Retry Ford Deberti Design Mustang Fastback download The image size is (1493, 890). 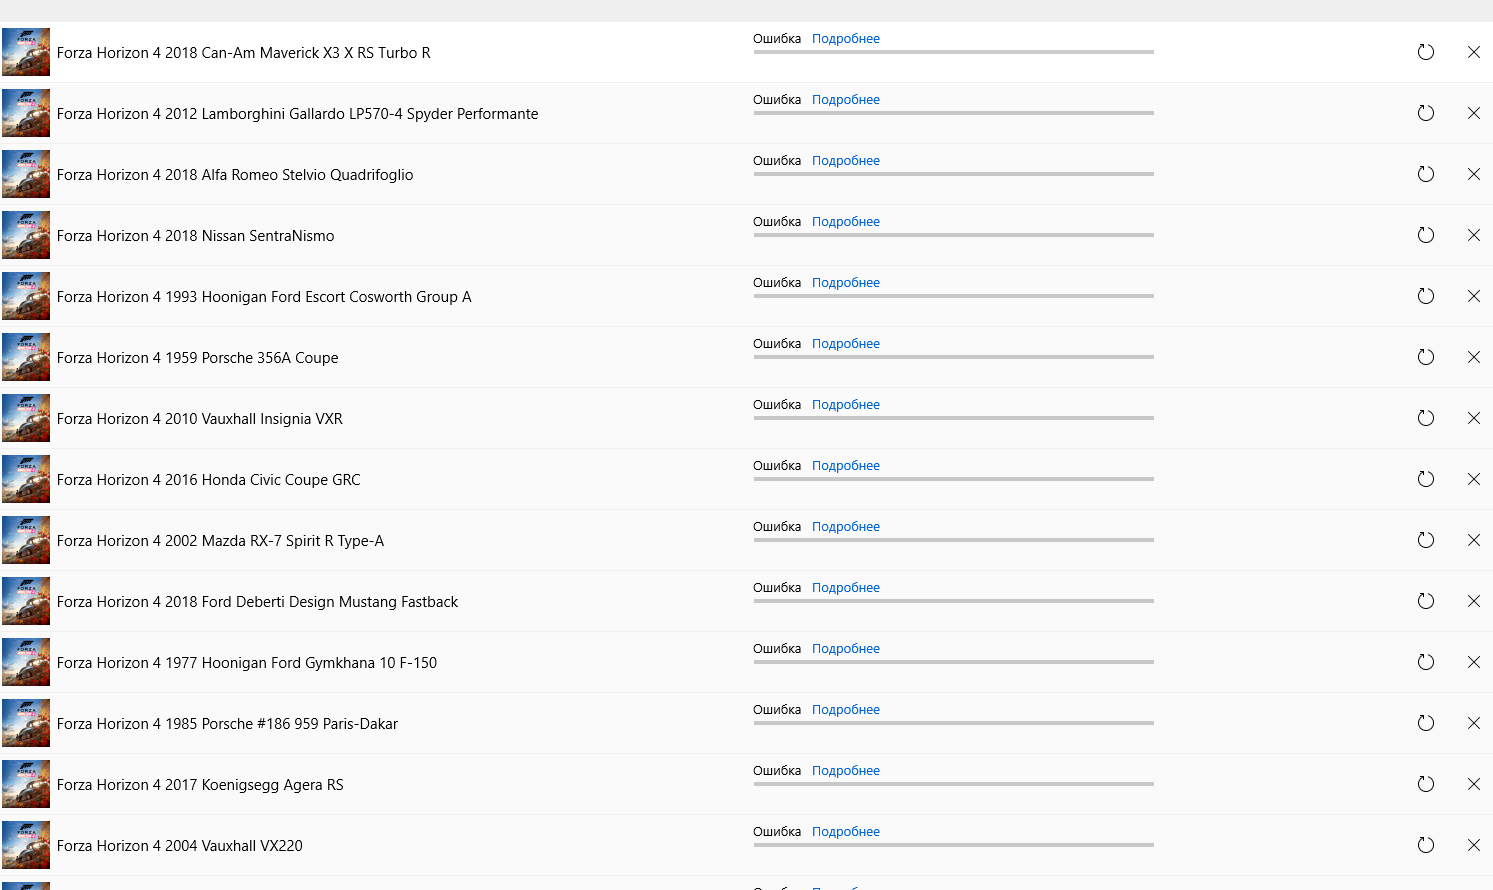point(1426,601)
